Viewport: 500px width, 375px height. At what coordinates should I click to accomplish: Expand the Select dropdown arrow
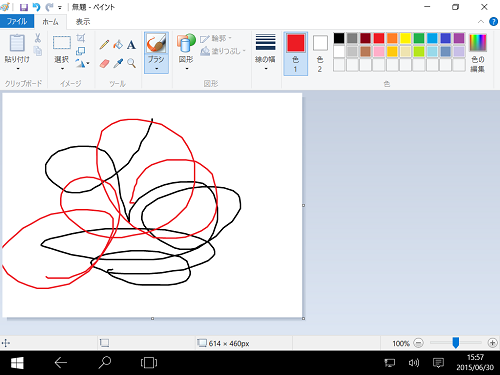click(62, 69)
